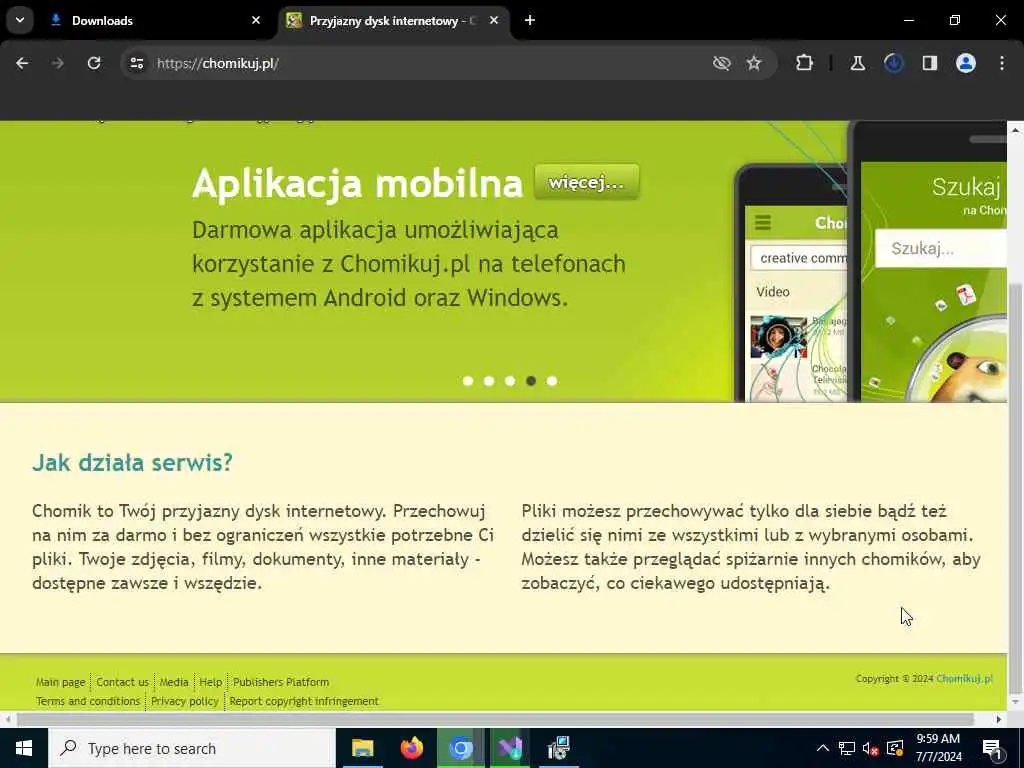Open Terms and conditions link
Viewport: 1024px width, 768px height.
88,701
